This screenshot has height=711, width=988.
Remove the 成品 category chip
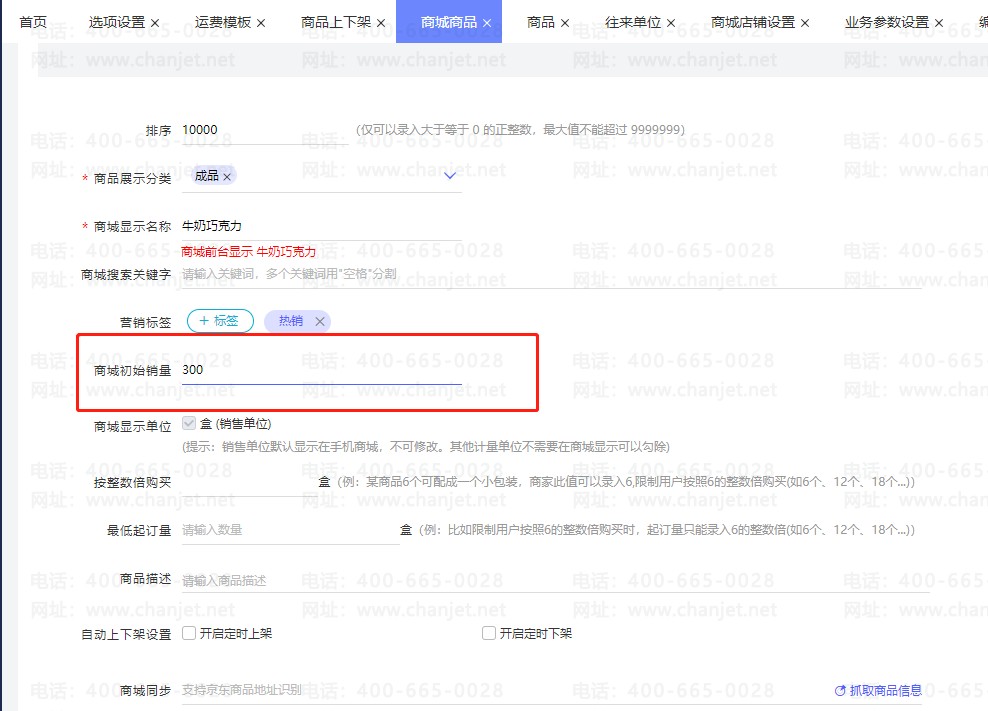point(227,176)
